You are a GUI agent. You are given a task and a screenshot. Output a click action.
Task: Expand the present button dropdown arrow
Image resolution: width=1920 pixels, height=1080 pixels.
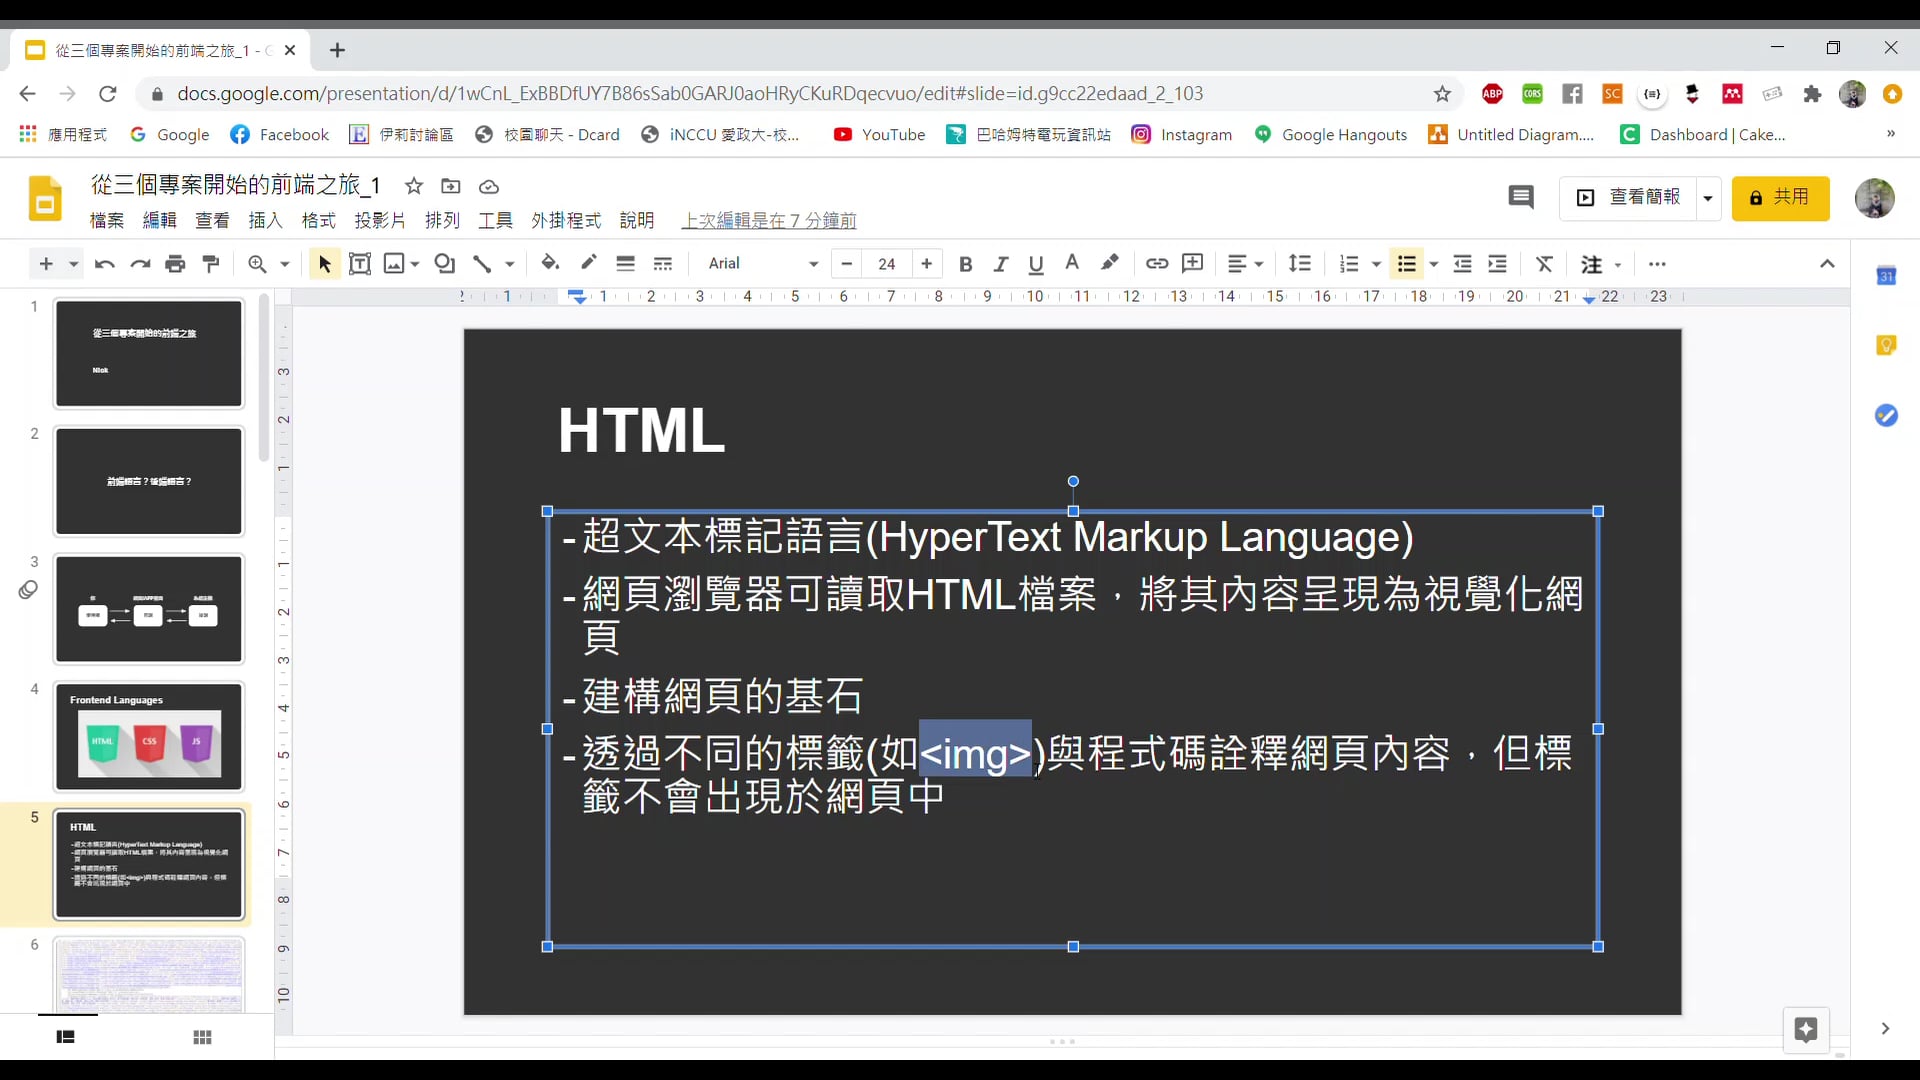1708,198
